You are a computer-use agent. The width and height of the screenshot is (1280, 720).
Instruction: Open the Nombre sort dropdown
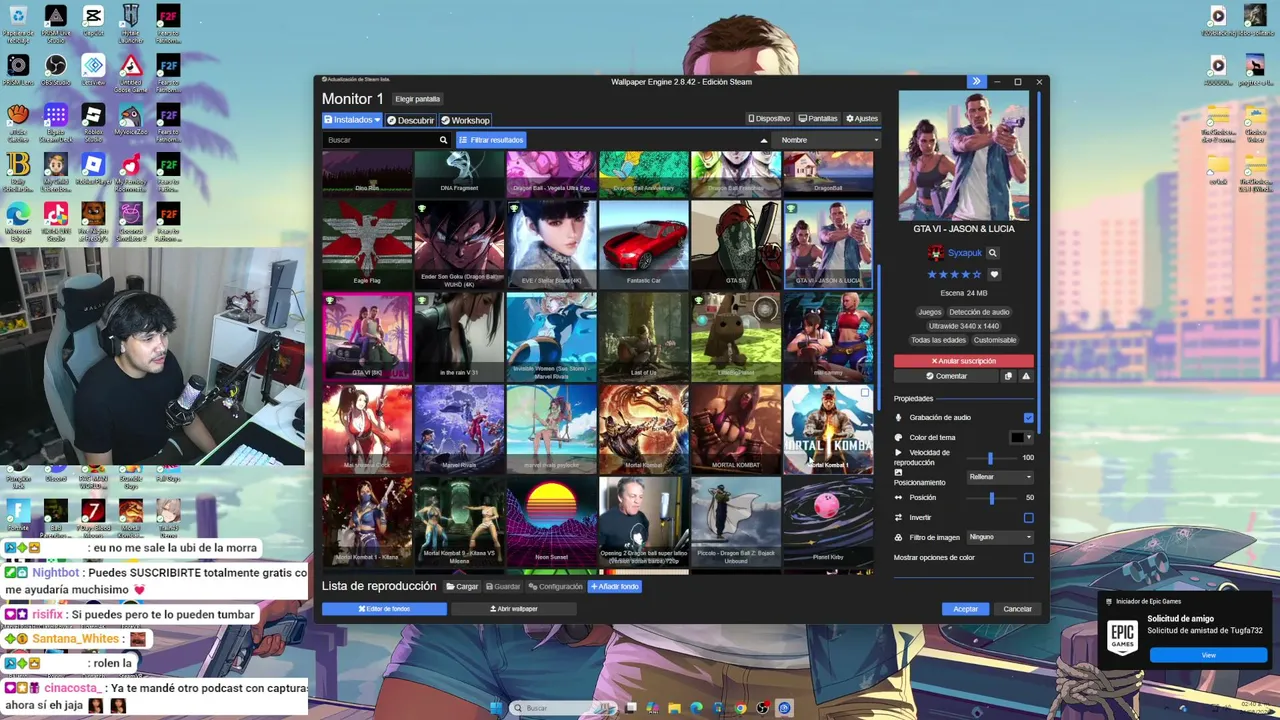click(828, 140)
